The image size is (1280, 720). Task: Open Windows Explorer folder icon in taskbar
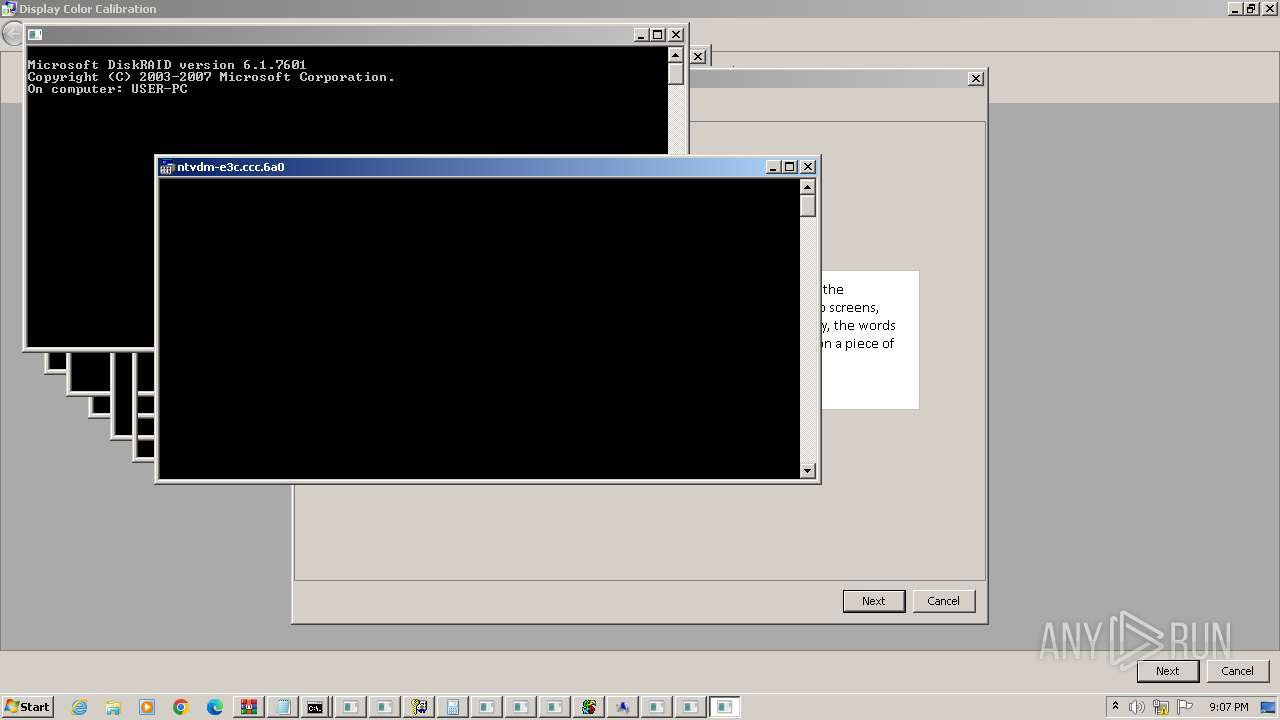coord(113,707)
